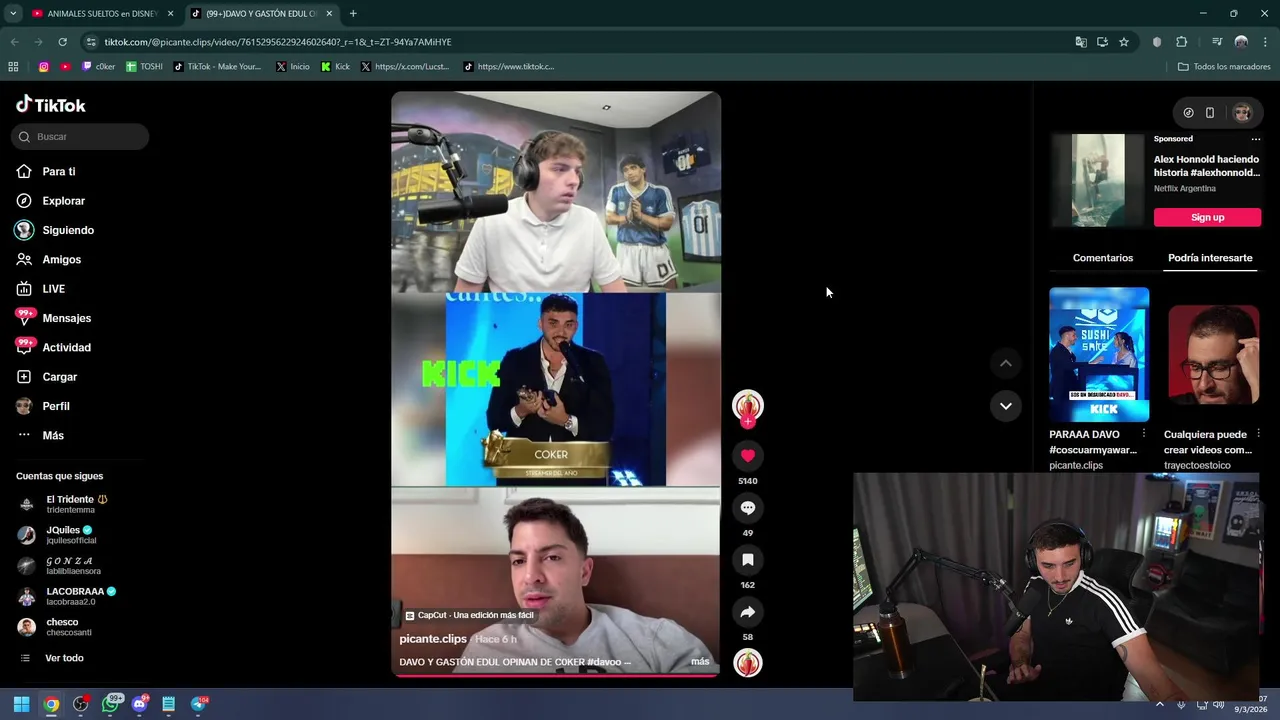Focus the Buscar search field
This screenshot has width=1280, height=720.
(80, 137)
